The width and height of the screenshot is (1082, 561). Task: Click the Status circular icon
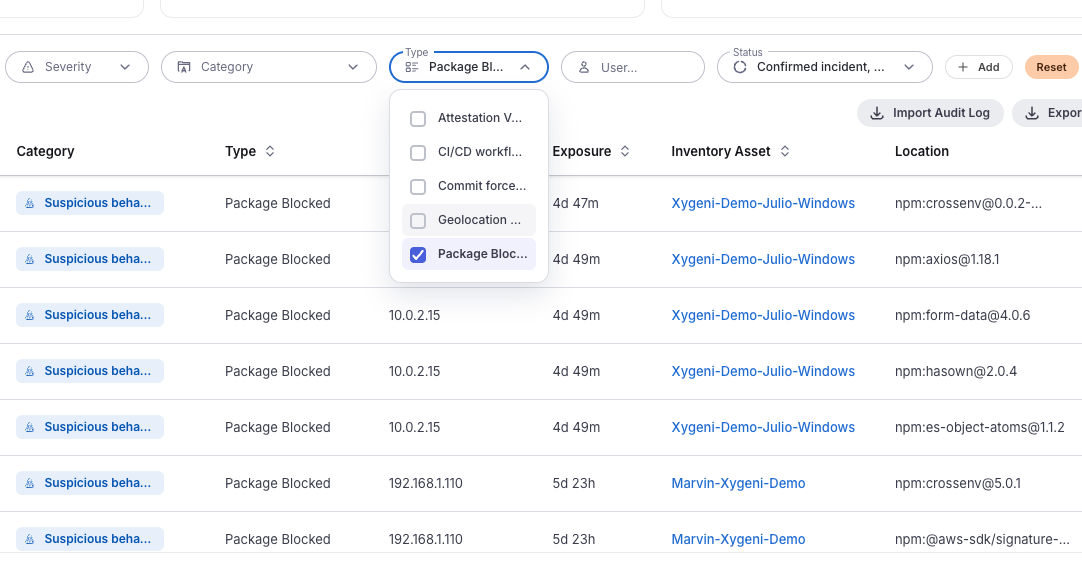(x=740, y=67)
